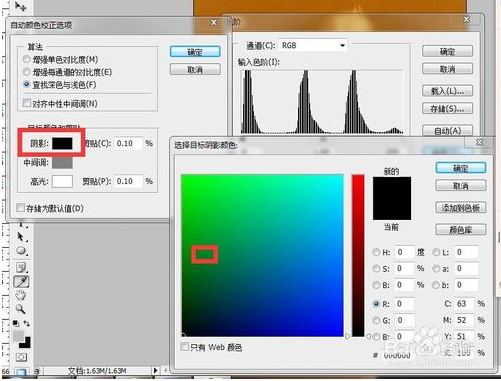501x381 pixels.
Task: Edit the C cyan percentage field
Action: coord(464,304)
